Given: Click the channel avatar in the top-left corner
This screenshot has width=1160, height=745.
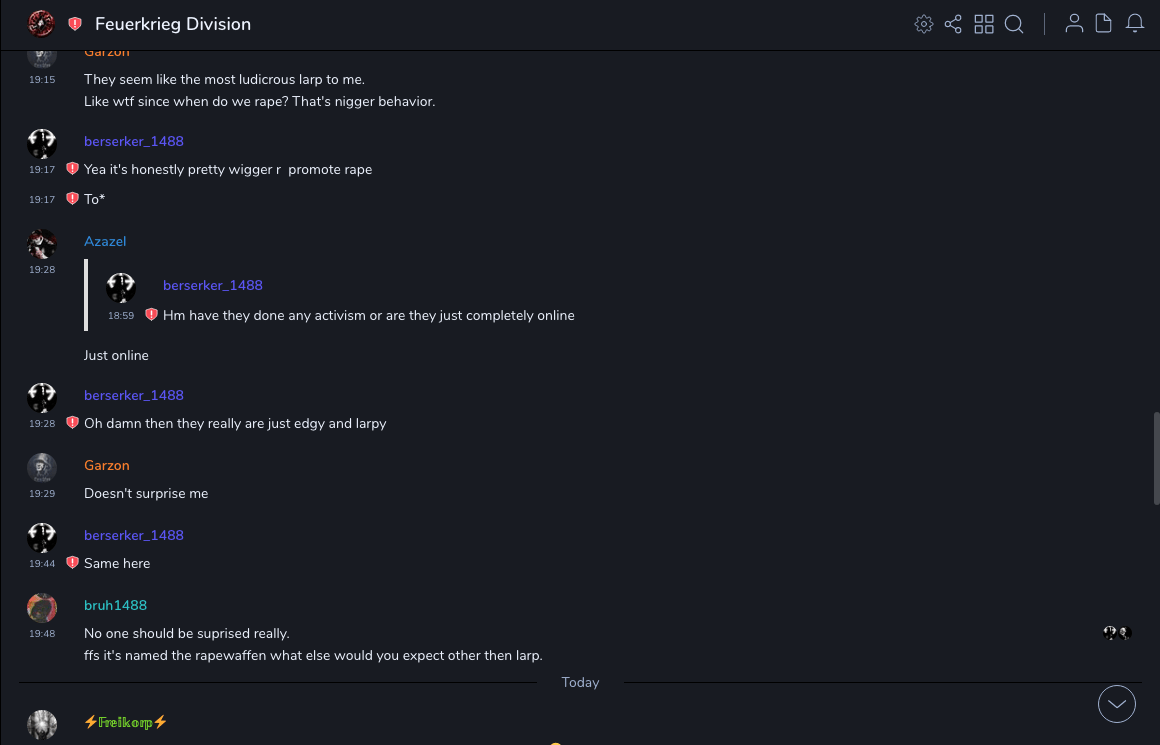Looking at the screenshot, I should [41, 23].
